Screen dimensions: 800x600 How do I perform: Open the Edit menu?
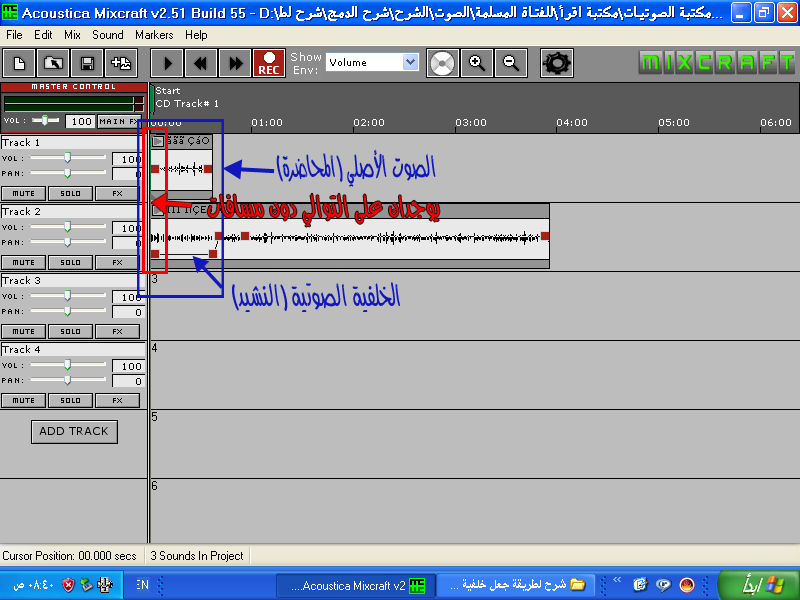click(x=43, y=35)
